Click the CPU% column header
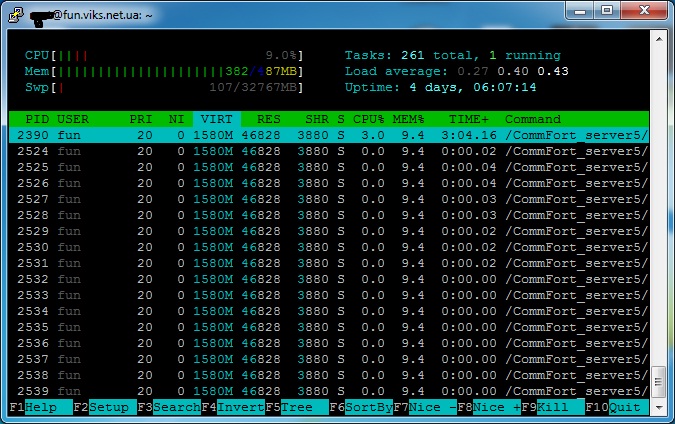This screenshot has height=424, width=675. (368, 119)
